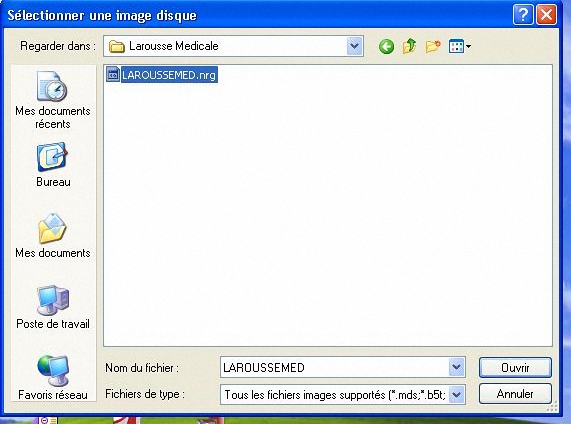Open Poste de travail
This screenshot has width=571, height=424.
[53, 307]
